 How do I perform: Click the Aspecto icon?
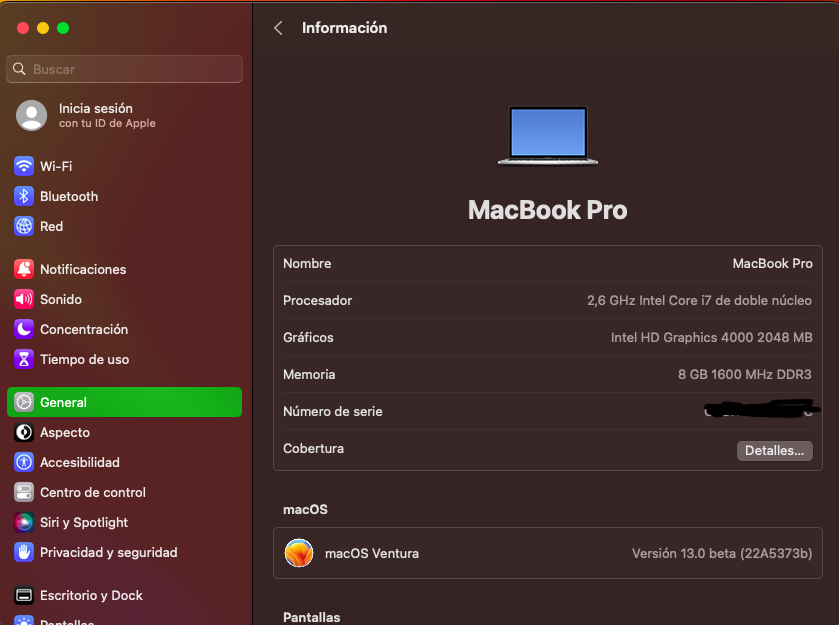24,432
